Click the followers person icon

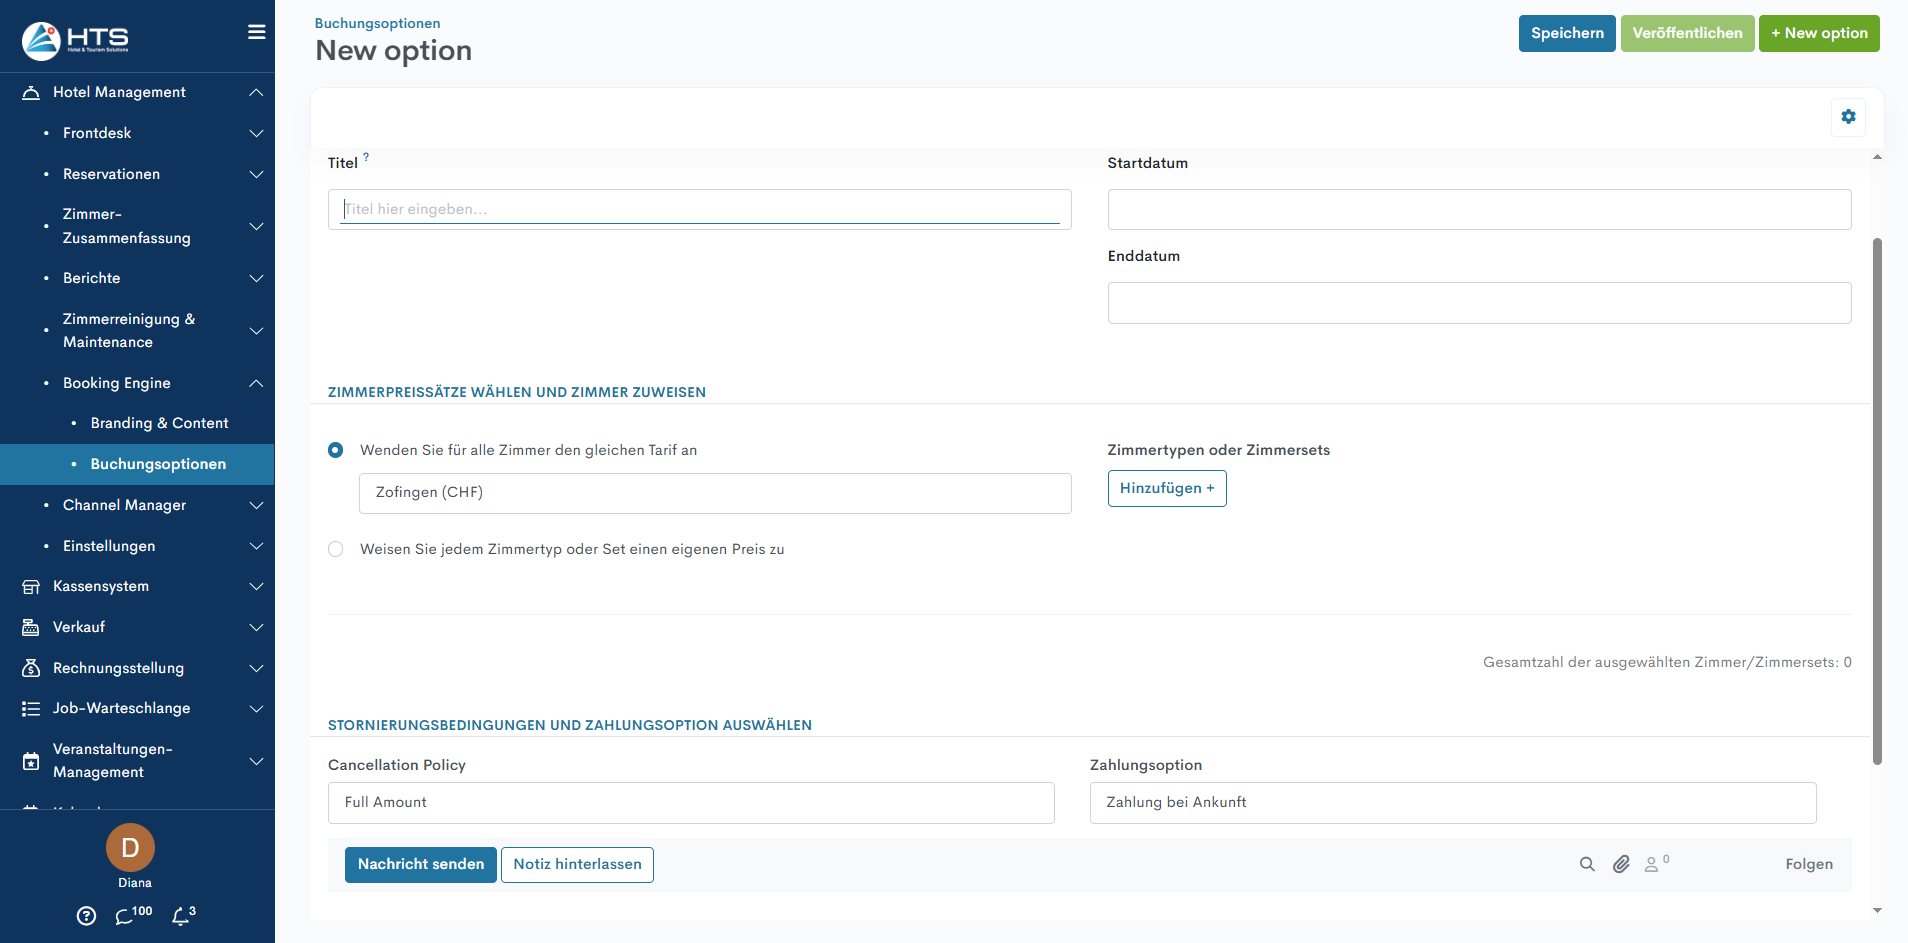(1653, 864)
